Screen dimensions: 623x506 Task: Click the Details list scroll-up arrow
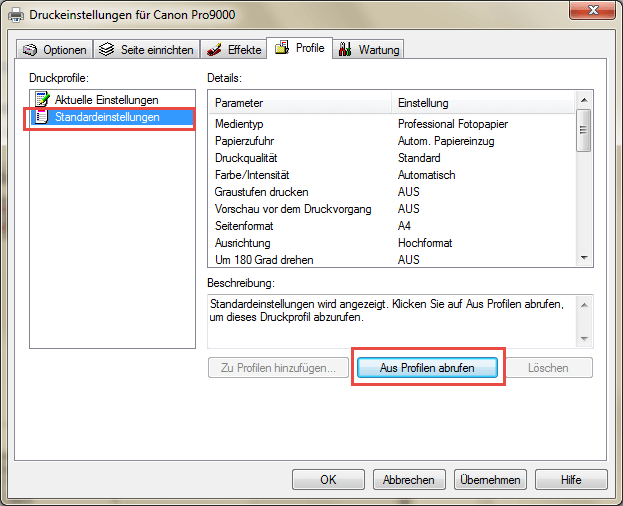coord(584,100)
